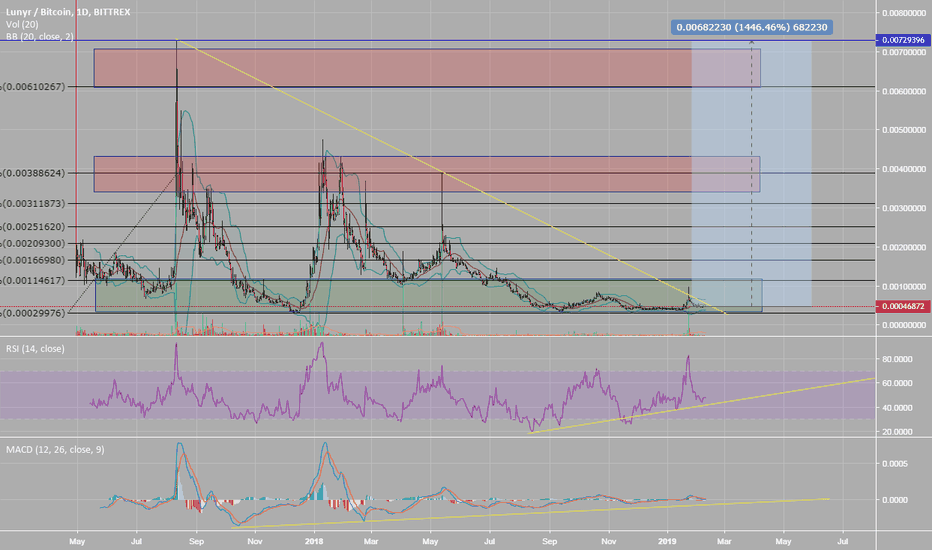Select the green accumulation zone rectangle
This screenshot has width=932, height=550.
[x=429, y=296]
